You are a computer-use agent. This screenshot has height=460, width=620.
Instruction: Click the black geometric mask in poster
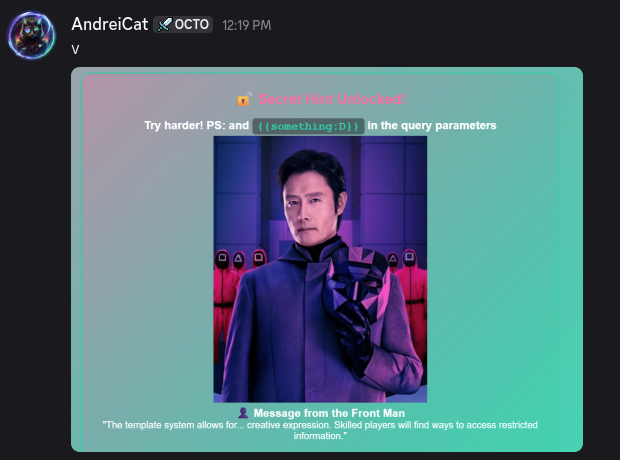(357, 282)
